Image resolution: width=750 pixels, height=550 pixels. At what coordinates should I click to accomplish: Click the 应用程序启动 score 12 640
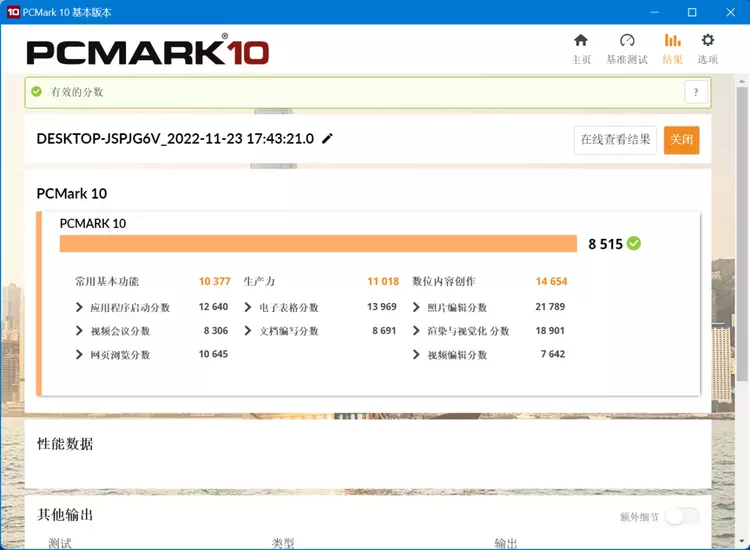213,307
